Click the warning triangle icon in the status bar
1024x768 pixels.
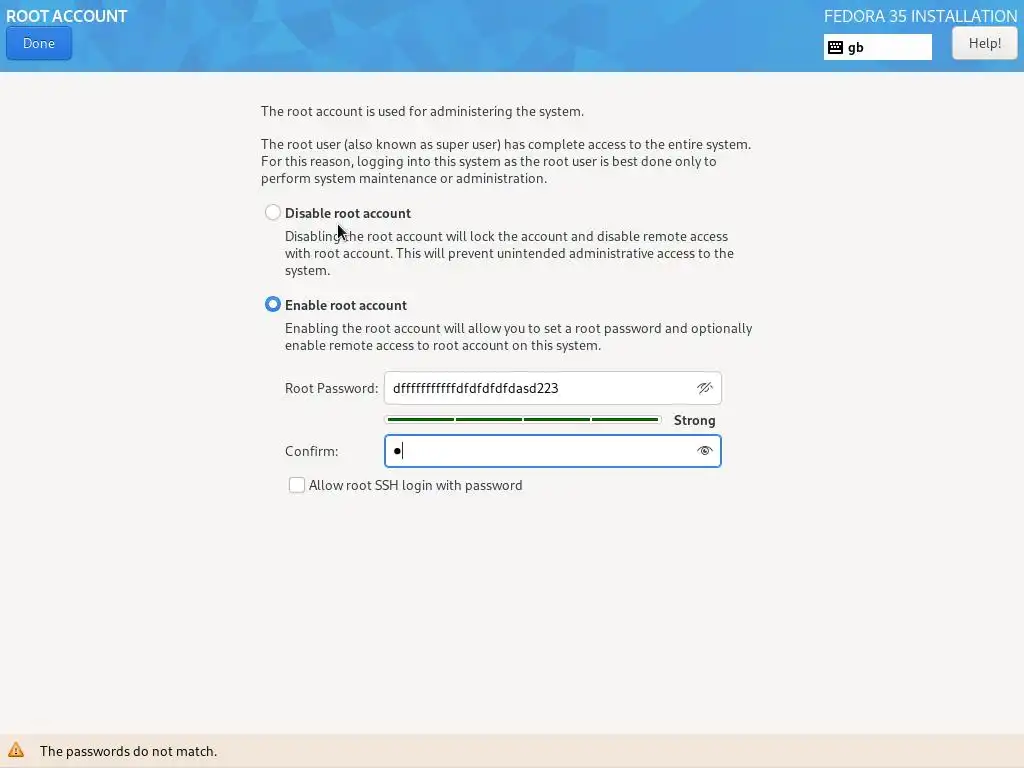click(x=16, y=750)
